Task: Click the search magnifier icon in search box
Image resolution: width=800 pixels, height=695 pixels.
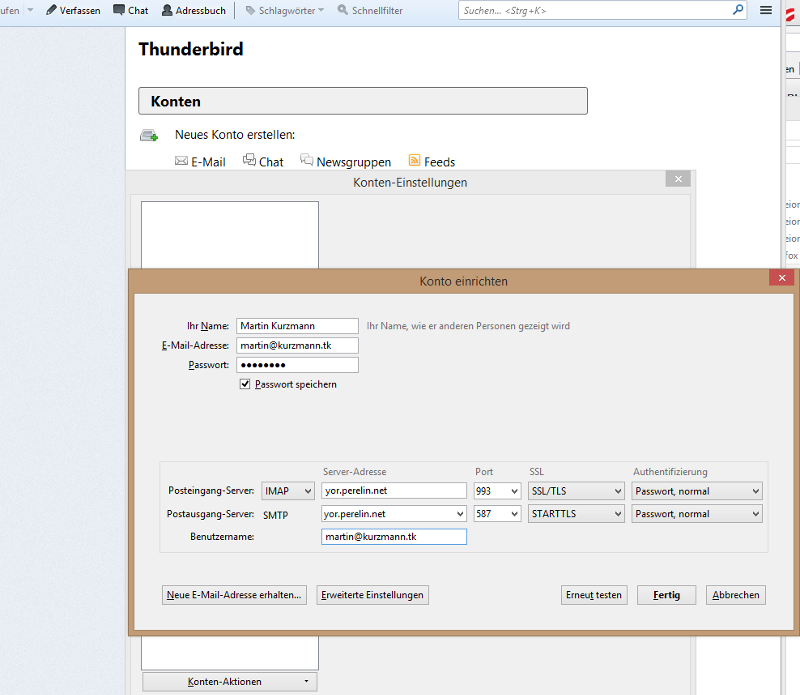Action: (x=738, y=10)
